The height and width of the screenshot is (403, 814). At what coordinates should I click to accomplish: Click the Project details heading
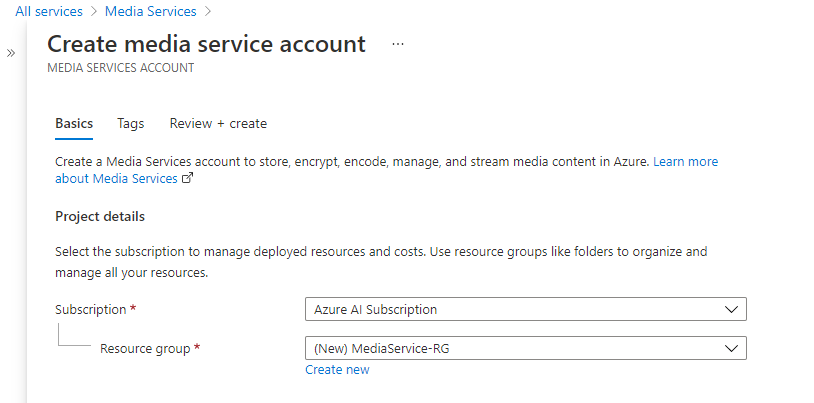coord(100,217)
